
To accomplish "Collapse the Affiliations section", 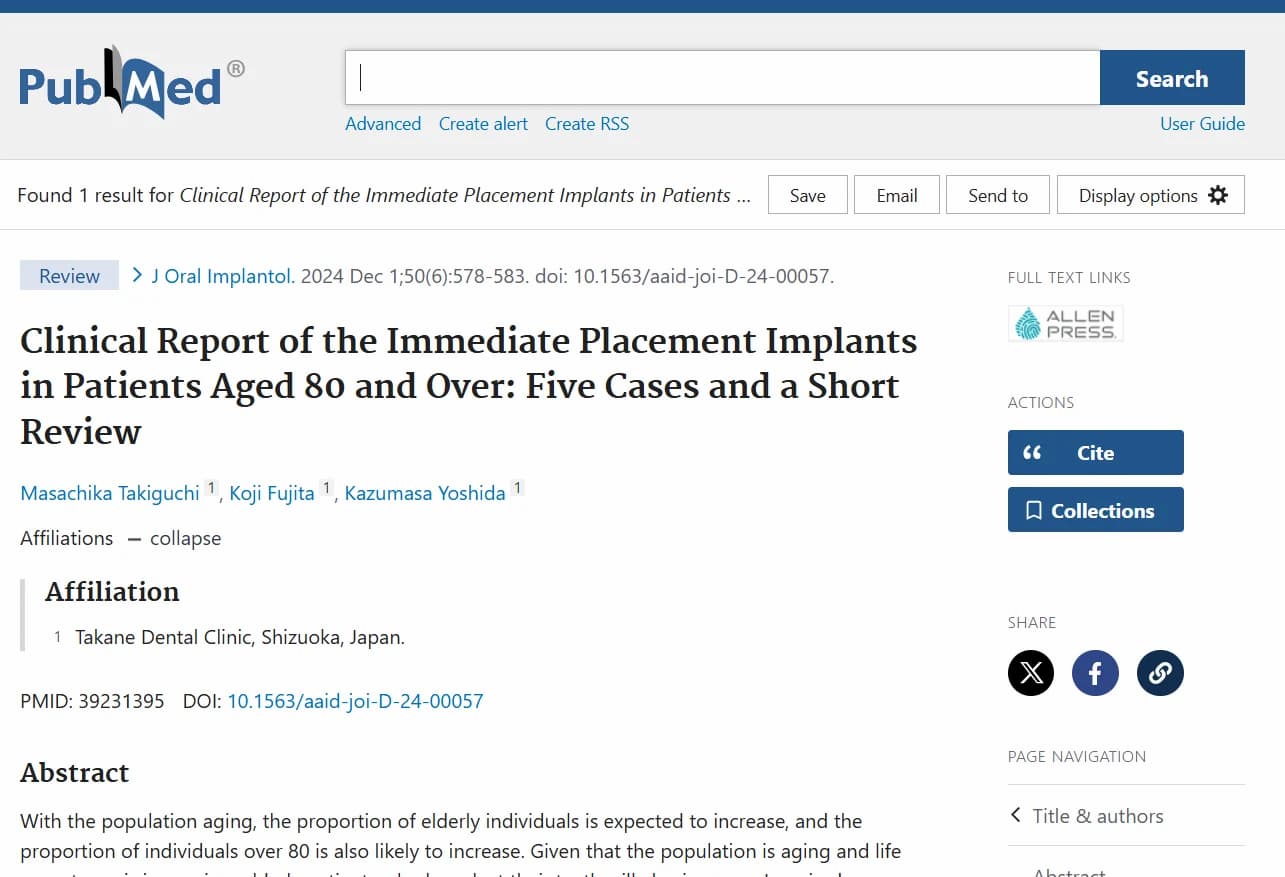I will (174, 538).
